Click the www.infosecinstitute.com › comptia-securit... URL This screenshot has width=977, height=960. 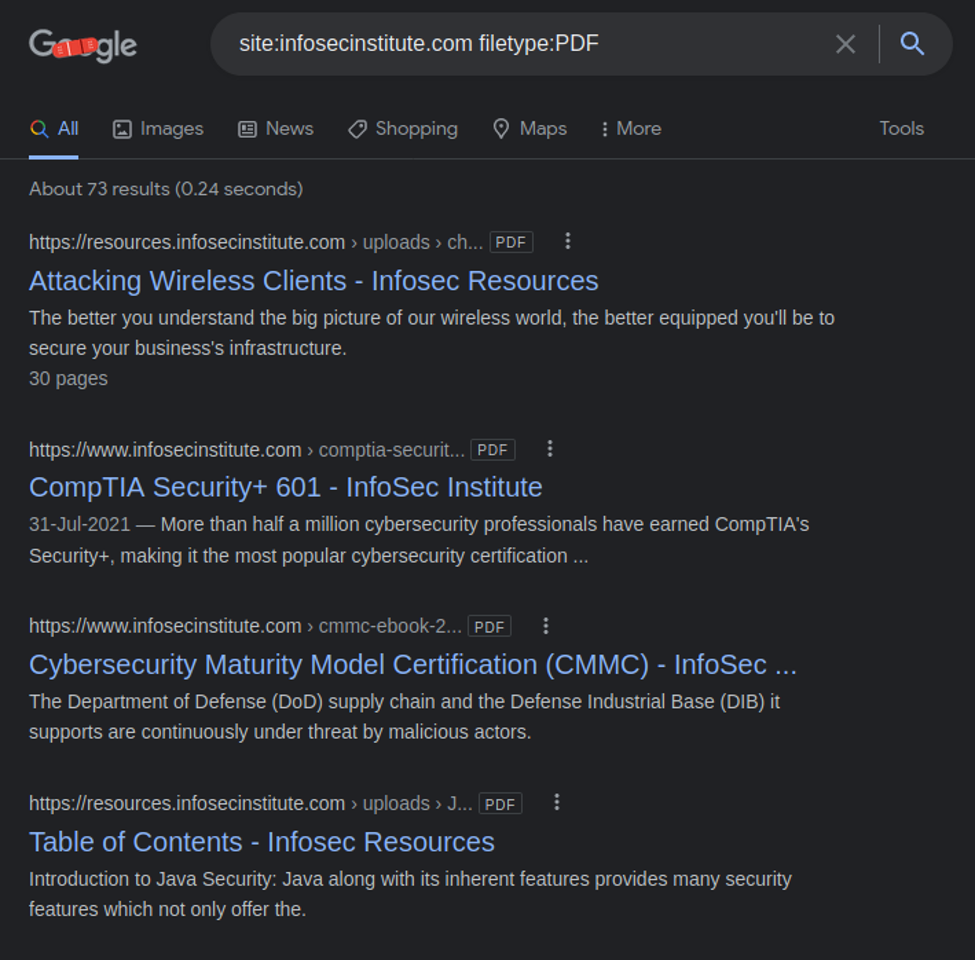click(247, 450)
